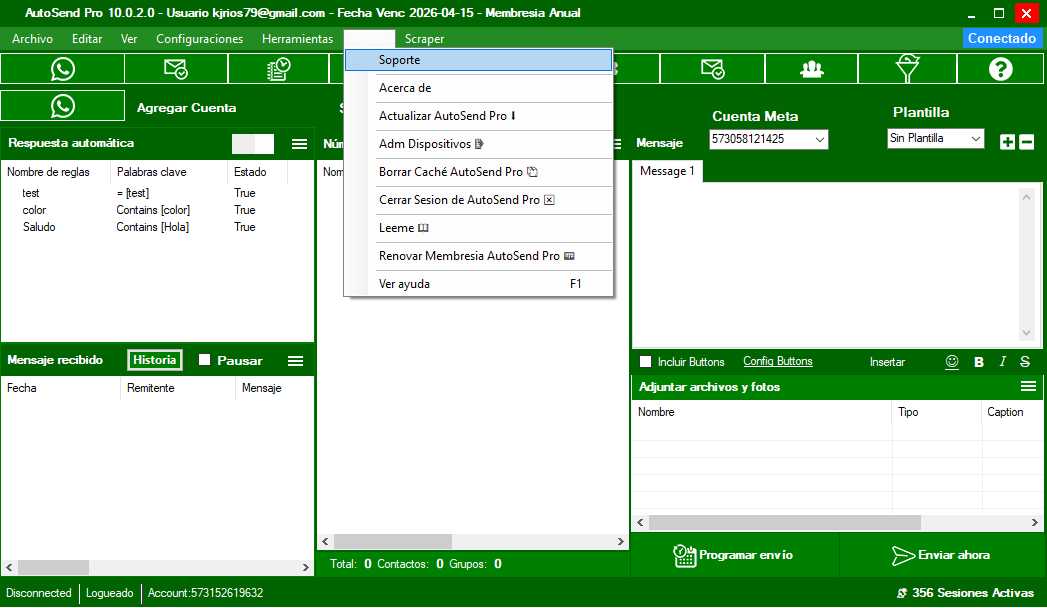Click the WhatsApp icon in the top toolbar

tap(63, 68)
